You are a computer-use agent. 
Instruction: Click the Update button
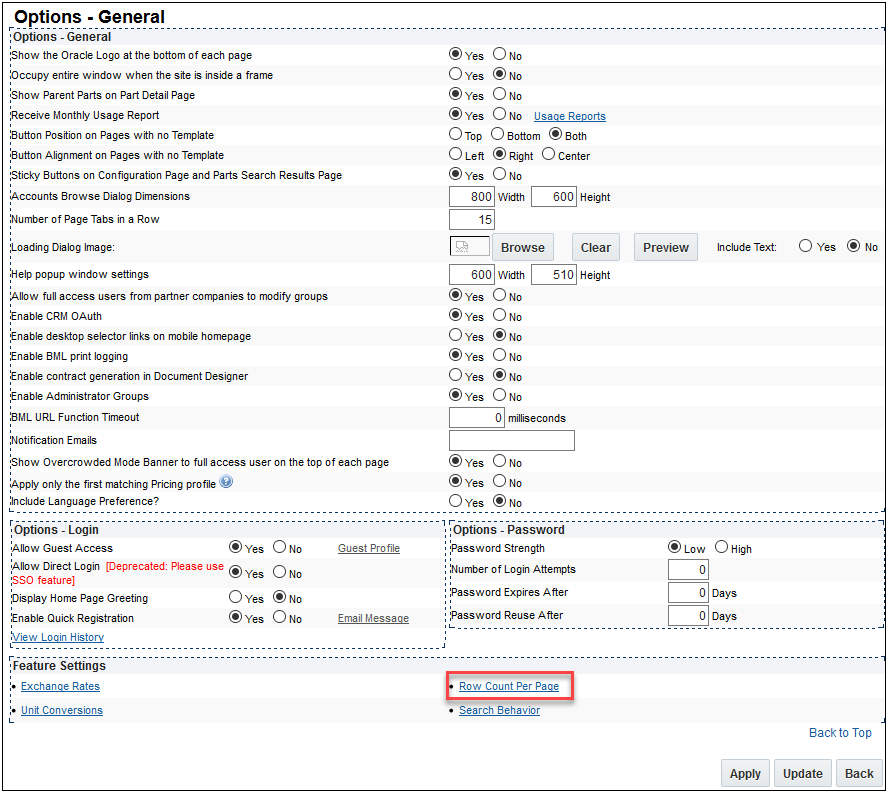point(802,773)
